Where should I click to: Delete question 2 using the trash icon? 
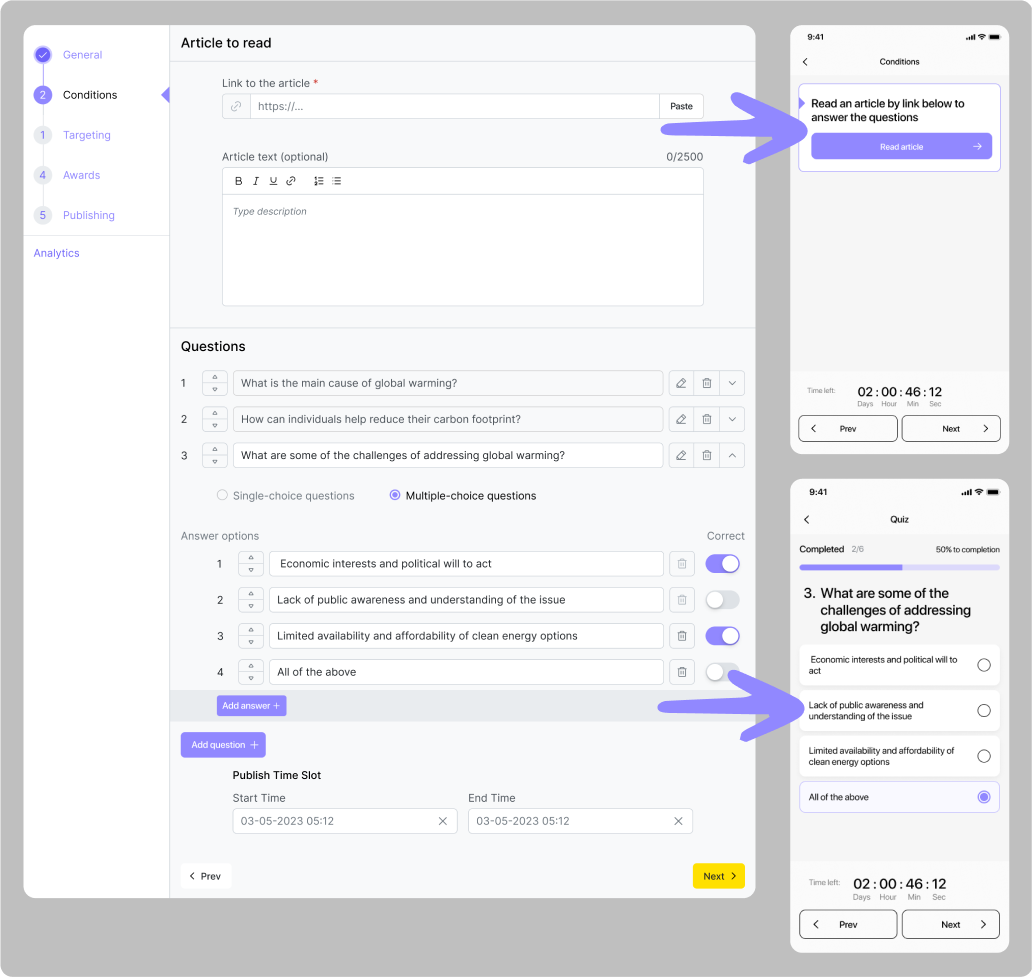(x=707, y=419)
